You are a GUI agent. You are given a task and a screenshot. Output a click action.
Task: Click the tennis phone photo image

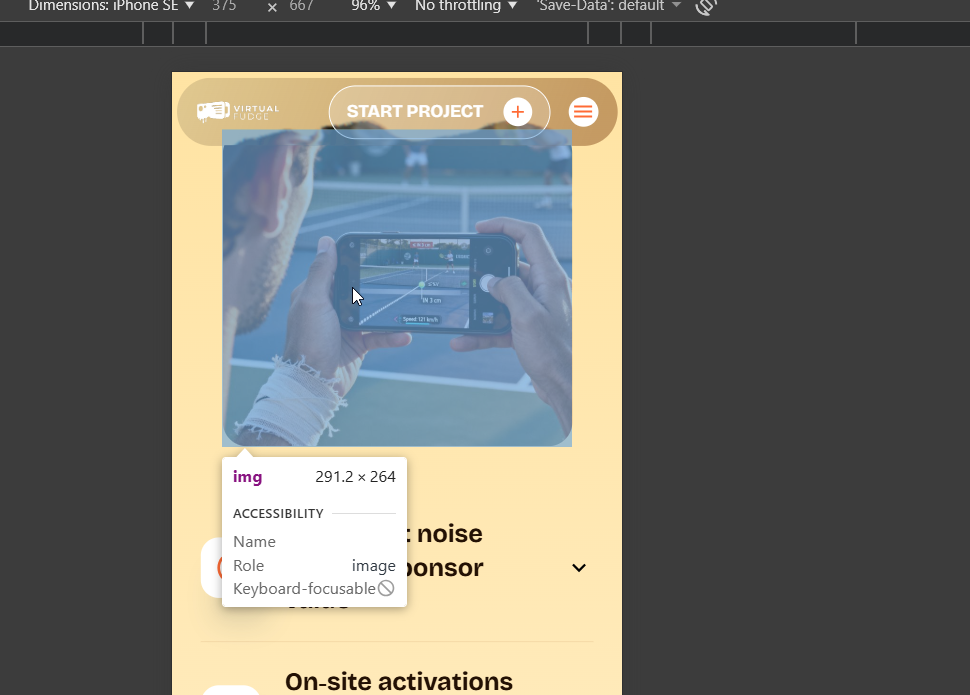pyautogui.click(x=397, y=288)
